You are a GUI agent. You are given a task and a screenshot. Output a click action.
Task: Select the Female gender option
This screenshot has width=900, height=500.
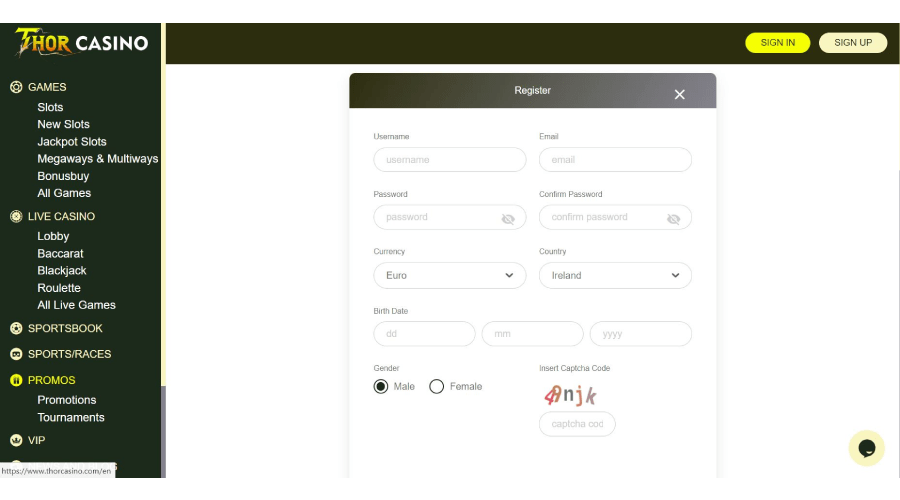coord(437,387)
